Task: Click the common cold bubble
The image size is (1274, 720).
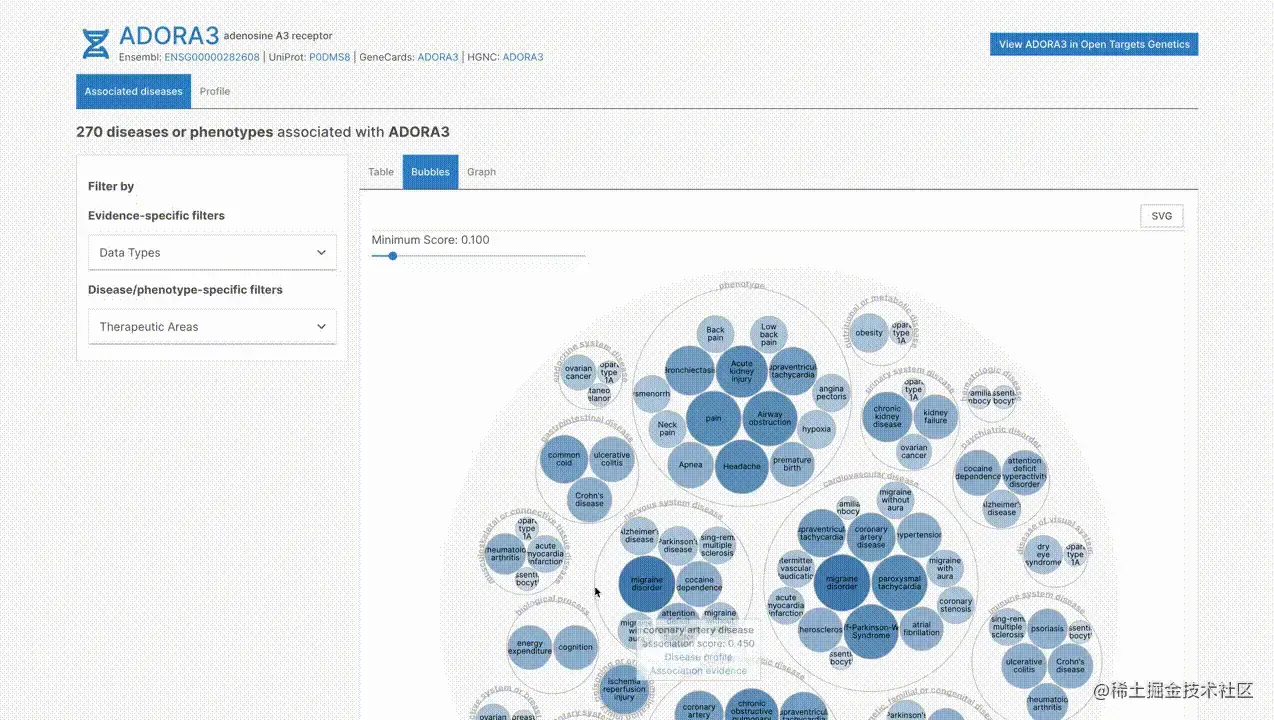Action: click(x=564, y=459)
